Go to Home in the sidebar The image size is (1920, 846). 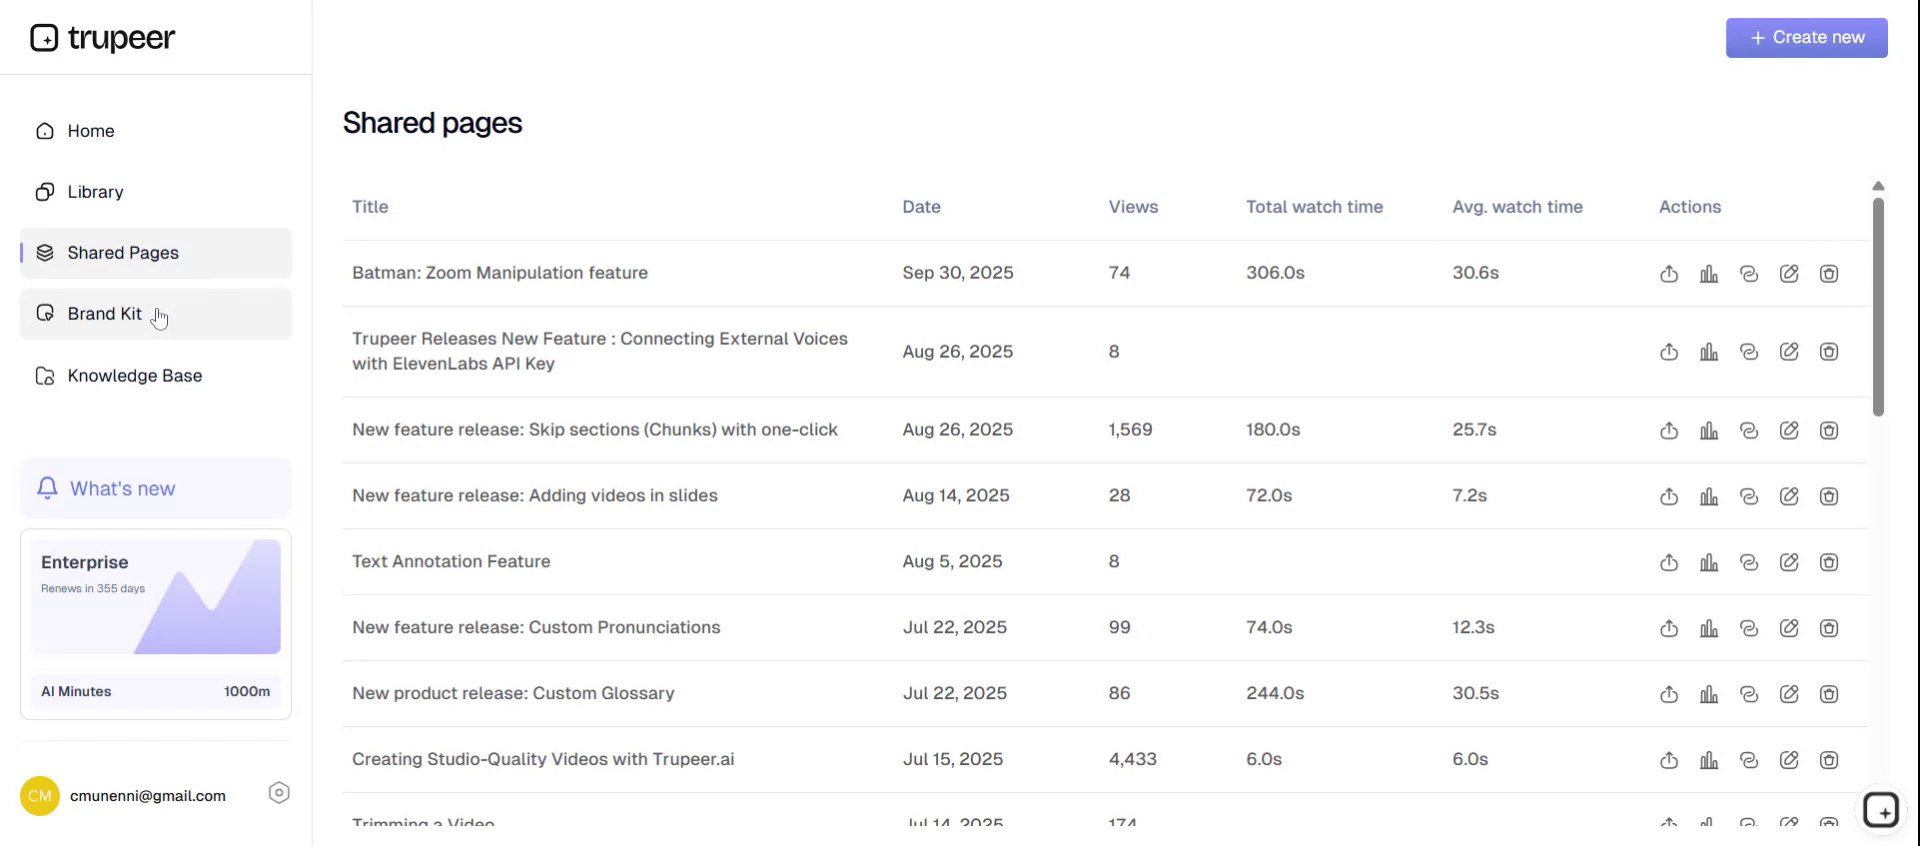(156, 131)
